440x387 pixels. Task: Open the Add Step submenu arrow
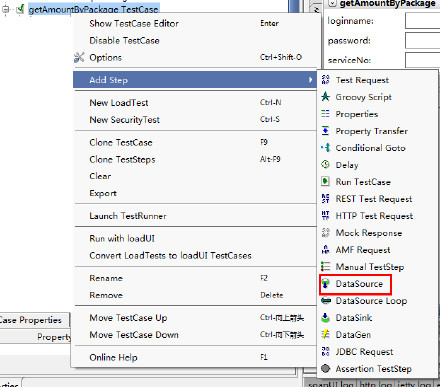tap(310, 80)
